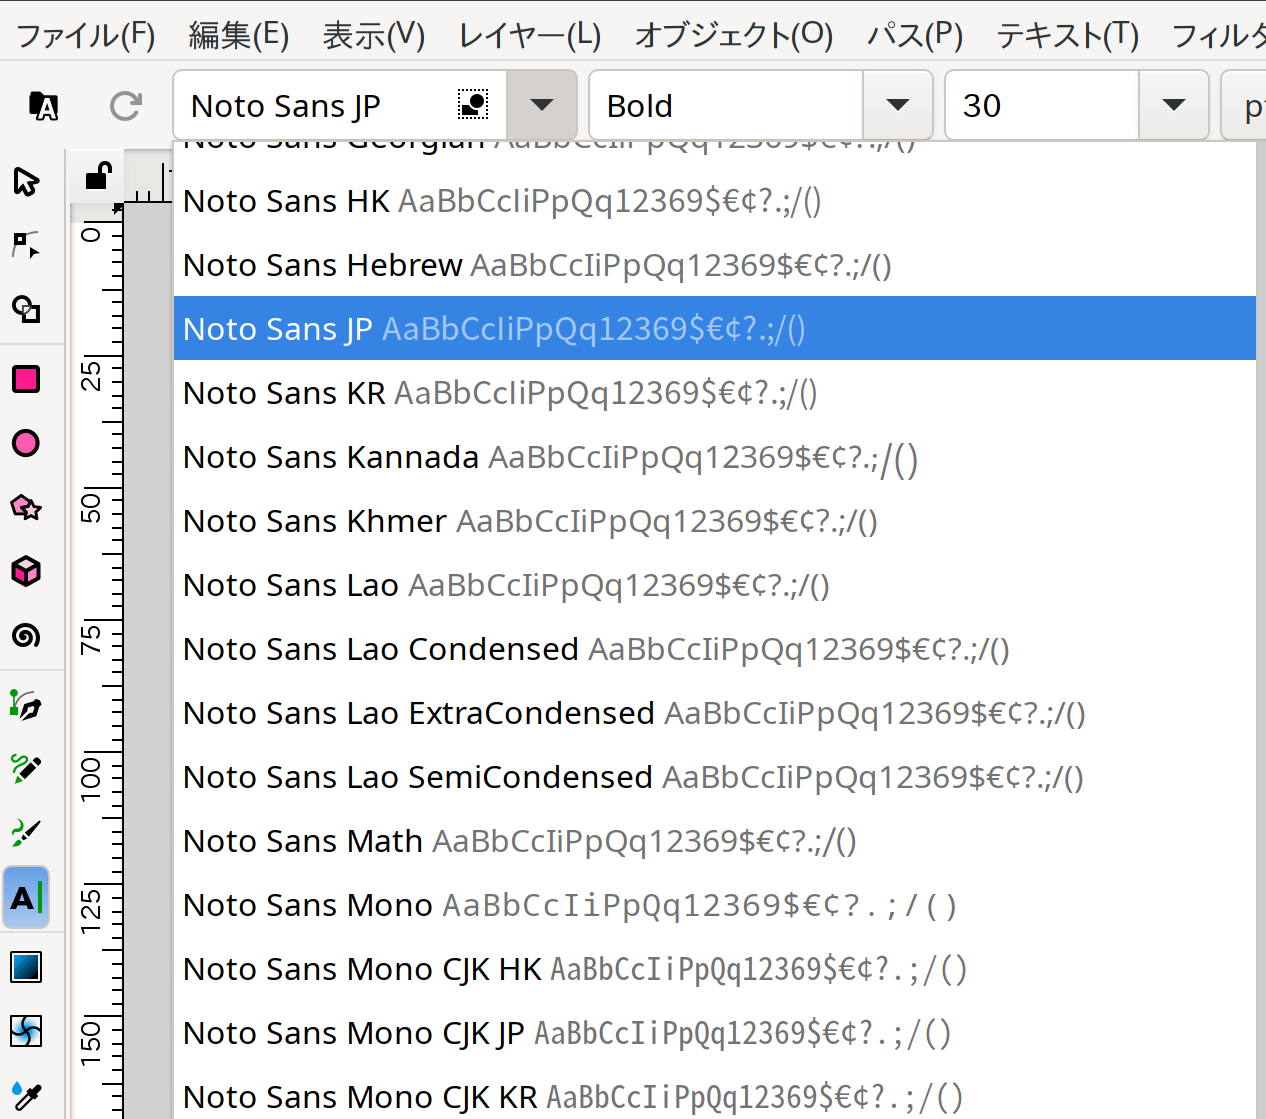Collapse the font family dropdown arrow
Image resolution: width=1266 pixels, height=1119 pixels.
pyautogui.click(x=541, y=105)
